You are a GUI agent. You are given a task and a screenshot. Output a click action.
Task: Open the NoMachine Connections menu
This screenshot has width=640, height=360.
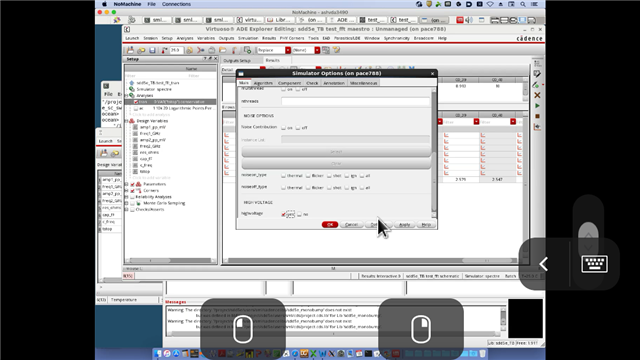click(x=176, y=4)
